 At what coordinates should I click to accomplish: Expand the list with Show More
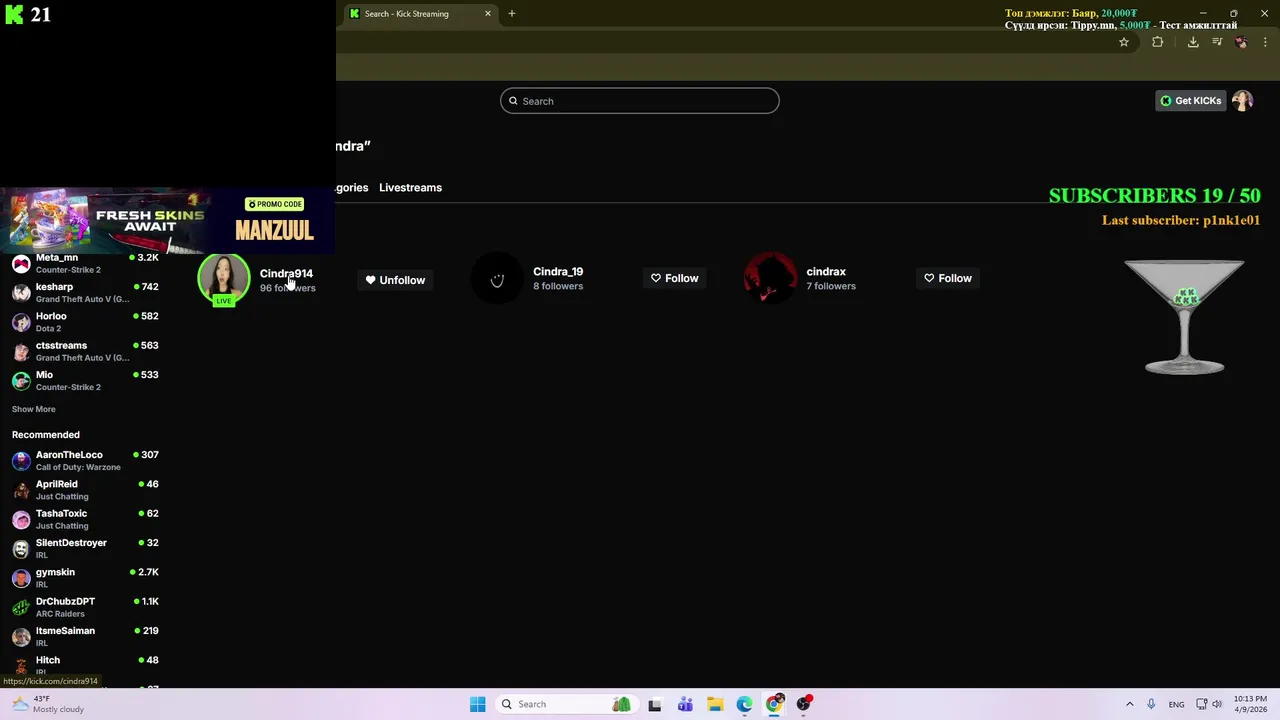tap(34, 409)
